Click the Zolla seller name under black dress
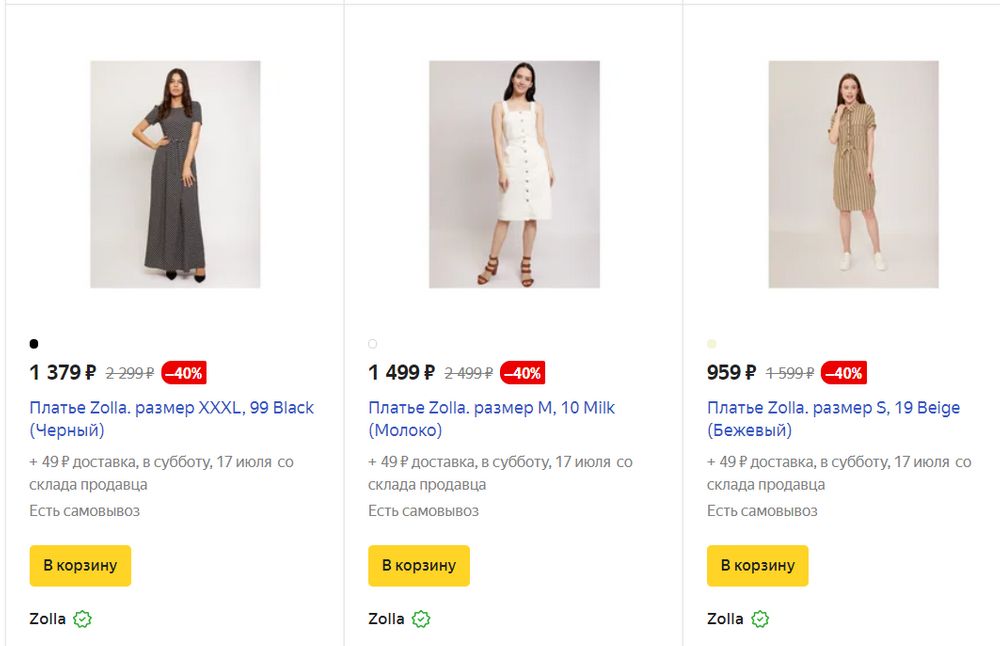This screenshot has height=646, width=1000. pos(48,619)
